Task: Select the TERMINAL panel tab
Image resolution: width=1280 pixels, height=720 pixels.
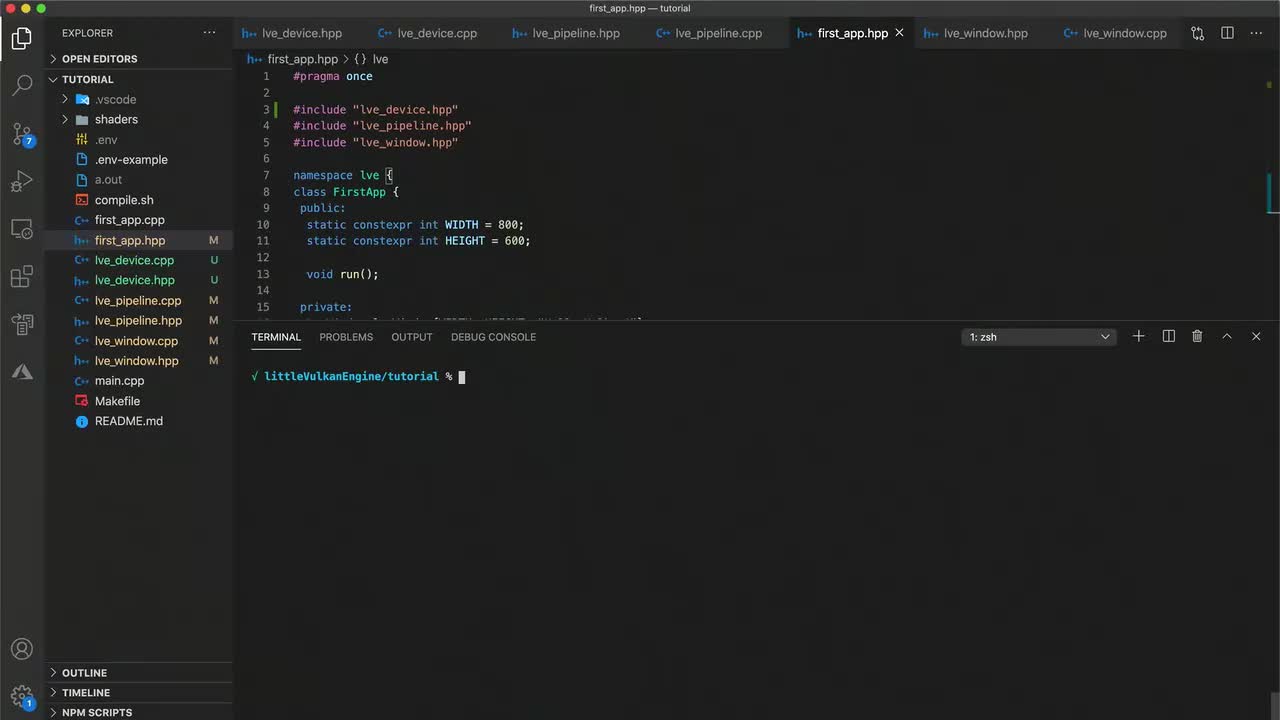Action: [276, 337]
